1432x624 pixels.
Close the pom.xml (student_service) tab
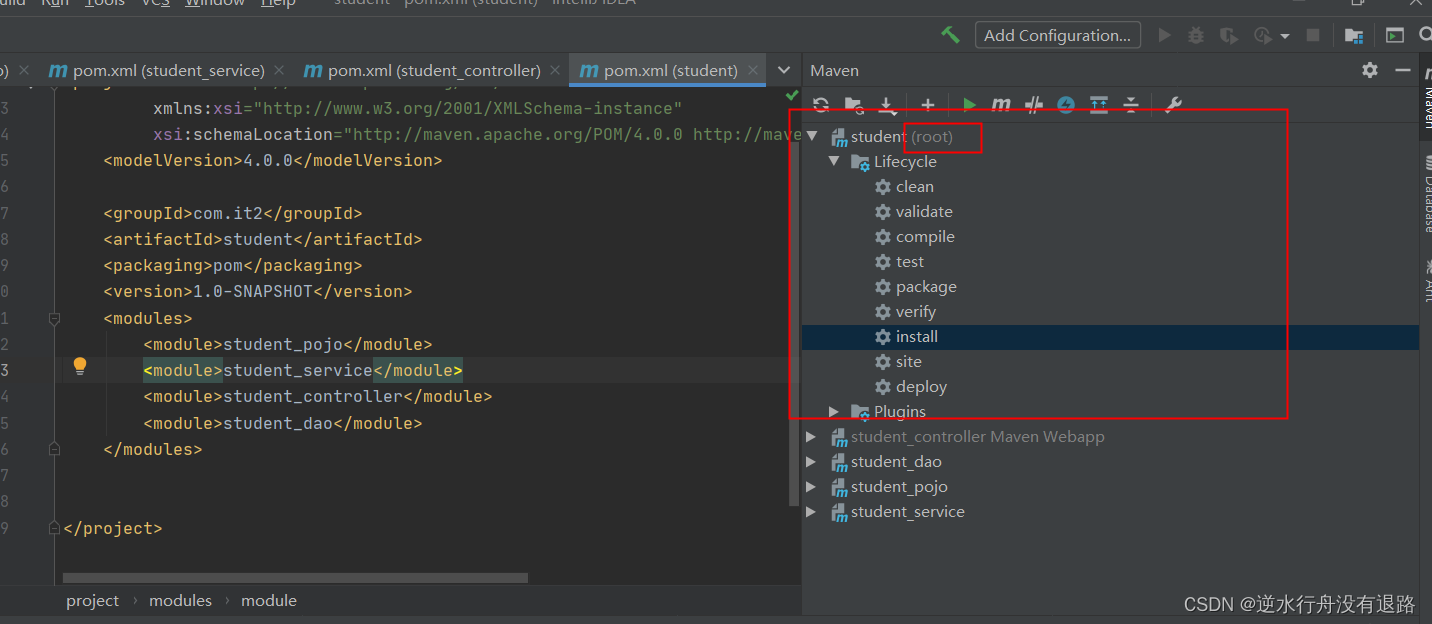point(279,70)
